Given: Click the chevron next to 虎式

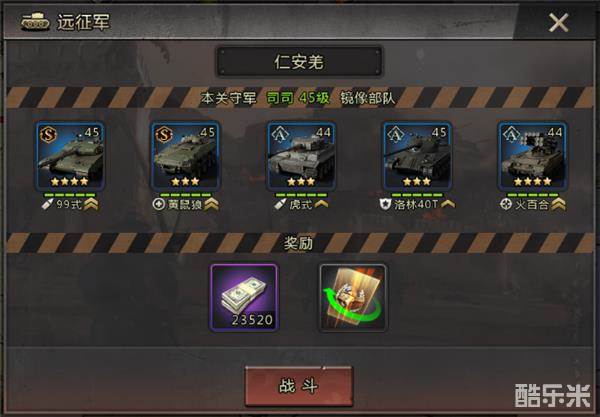Looking at the screenshot, I should pyautogui.click(x=321, y=204).
